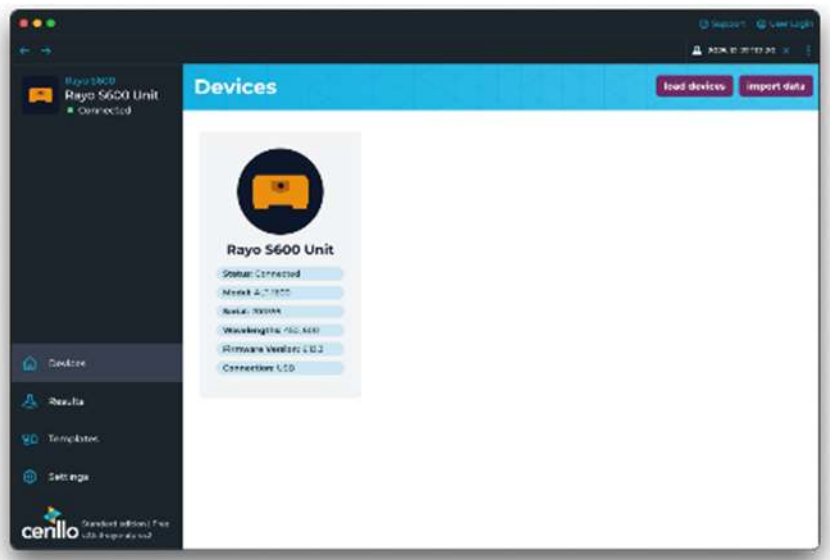Select Rayo S600 Unit in sidebar header

(x=112, y=95)
